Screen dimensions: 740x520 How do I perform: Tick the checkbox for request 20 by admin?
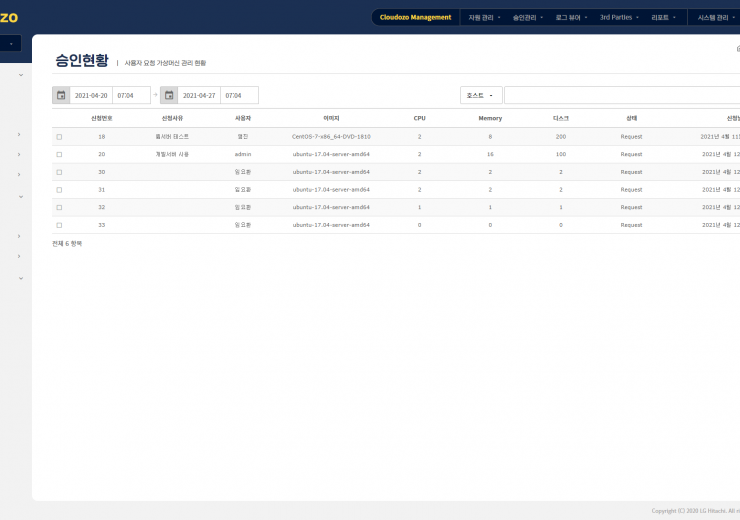click(x=59, y=155)
